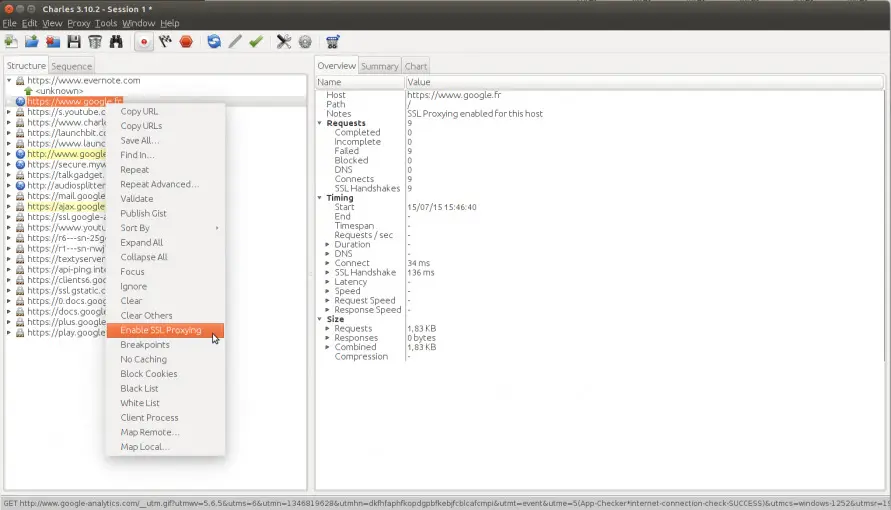Open the File menu

pyautogui.click(x=9, y=23)
